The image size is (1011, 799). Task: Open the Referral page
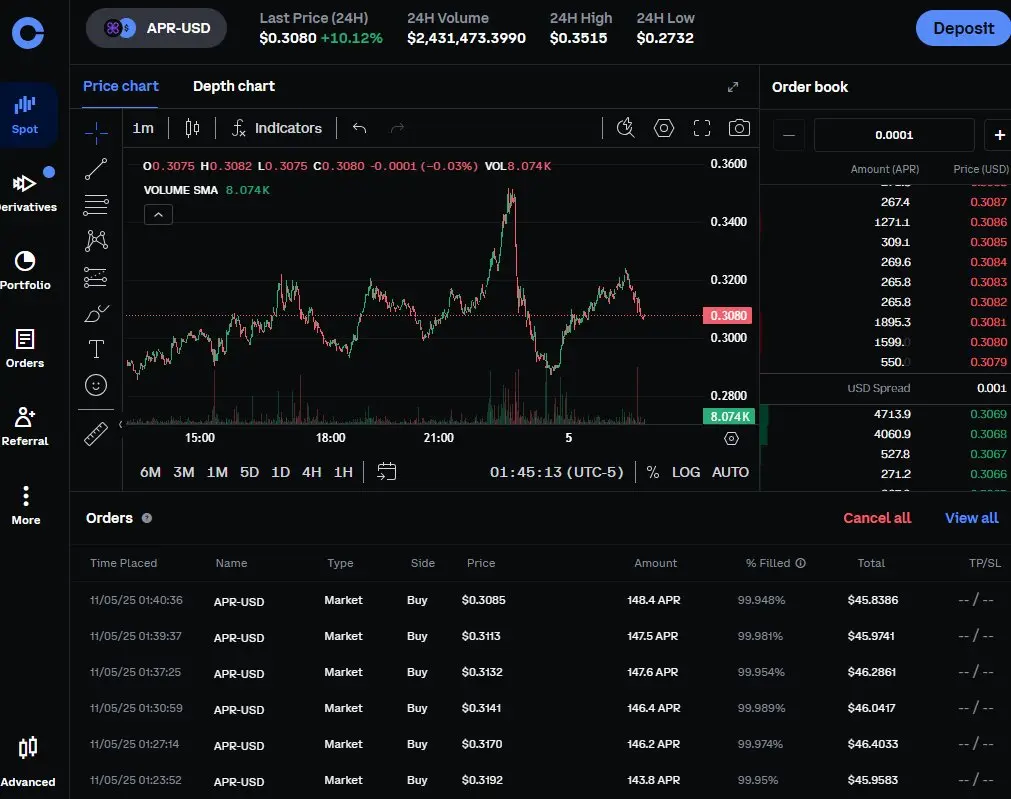[x=25, y=426]
